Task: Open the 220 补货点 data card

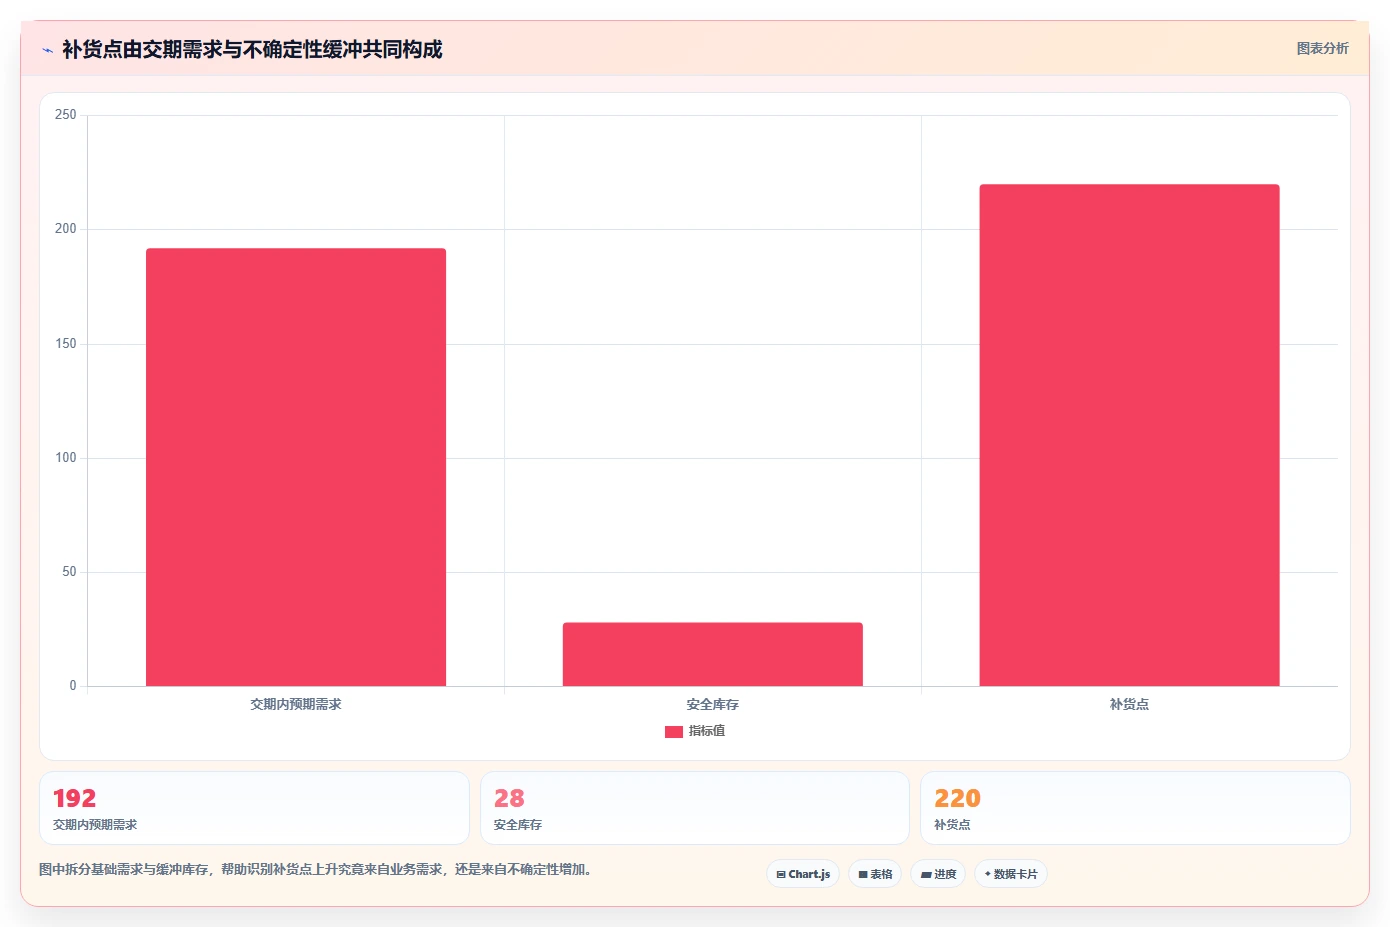Action: click(x=1135, y=808)
